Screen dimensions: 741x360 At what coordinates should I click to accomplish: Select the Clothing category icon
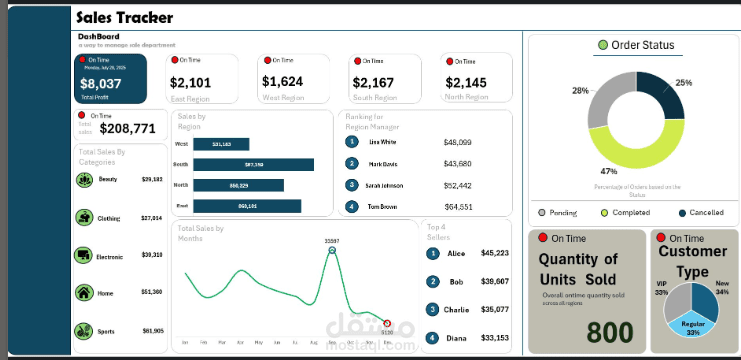click(x=84, y=217)
